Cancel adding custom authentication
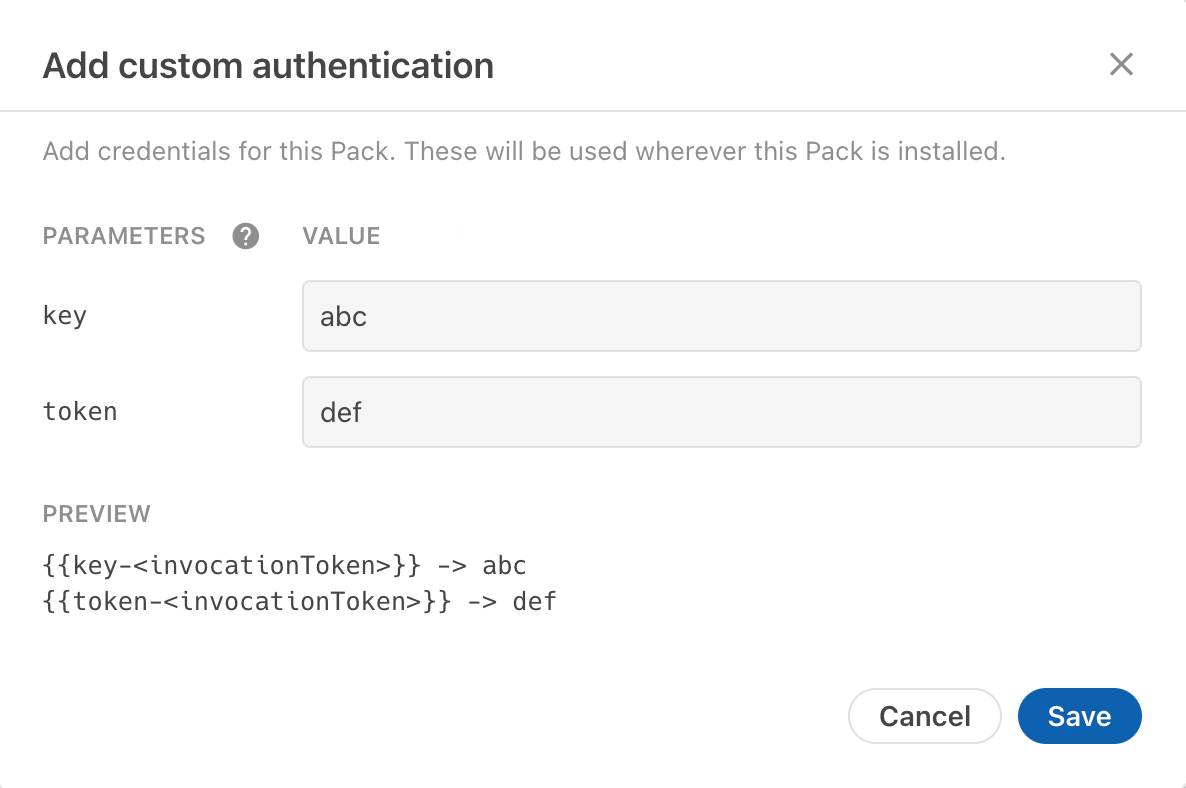This screenshot has width=1186, height=788. click(924, 716)
